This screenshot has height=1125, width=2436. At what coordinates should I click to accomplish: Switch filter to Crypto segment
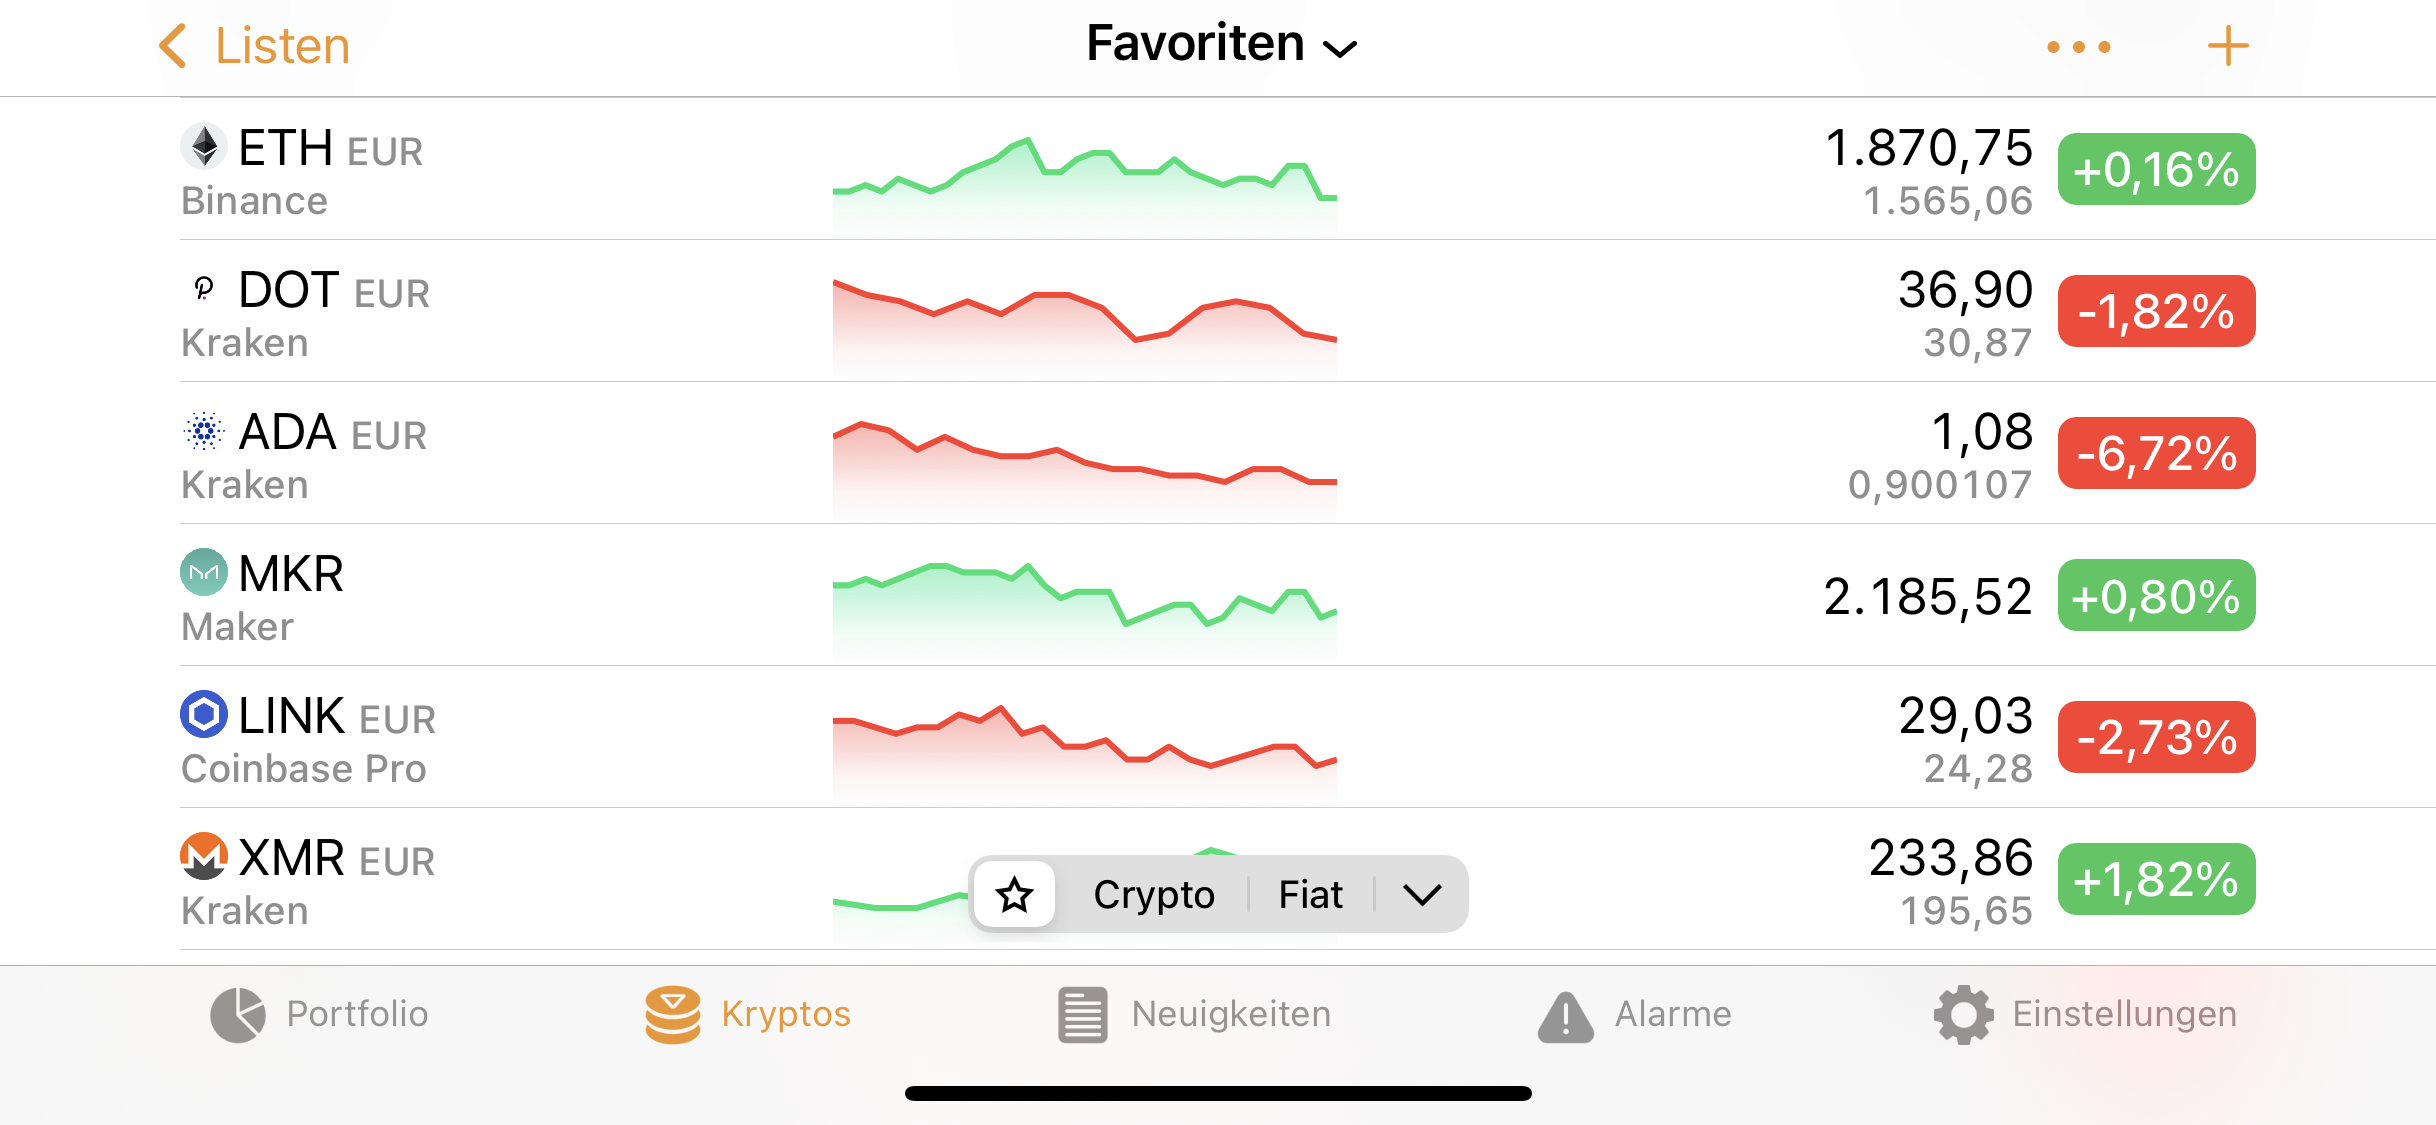1154,894
